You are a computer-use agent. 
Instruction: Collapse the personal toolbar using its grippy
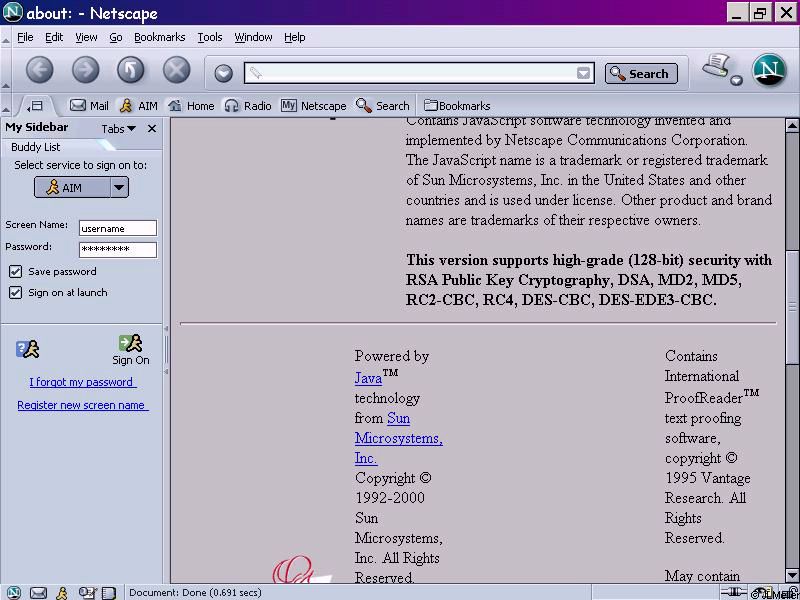coord(6,106)
